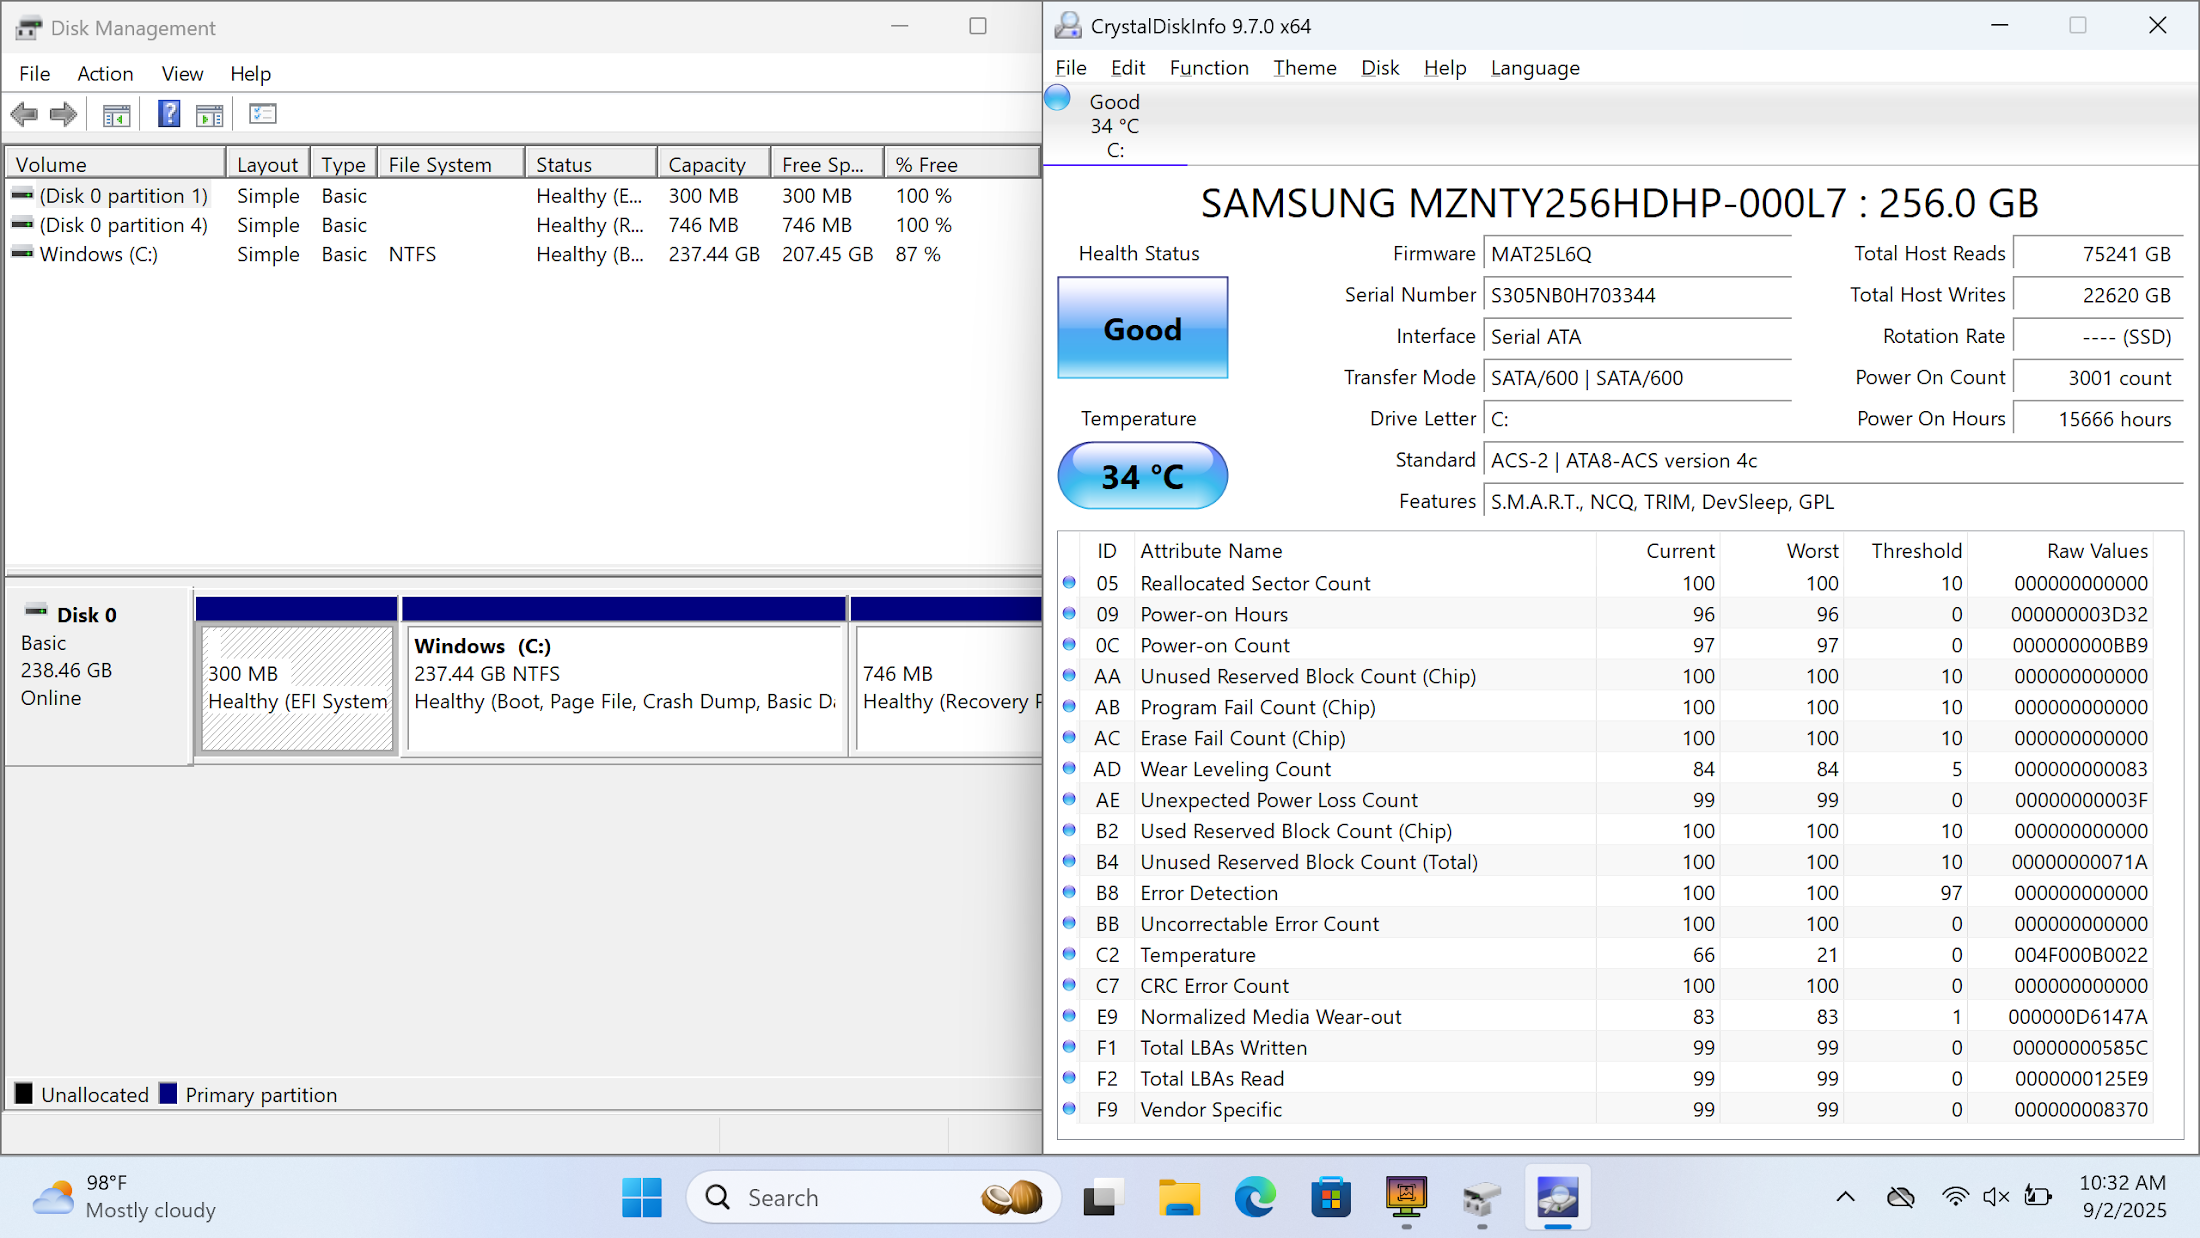Open Task View on the taskbar

[x=1102, y=1197]
